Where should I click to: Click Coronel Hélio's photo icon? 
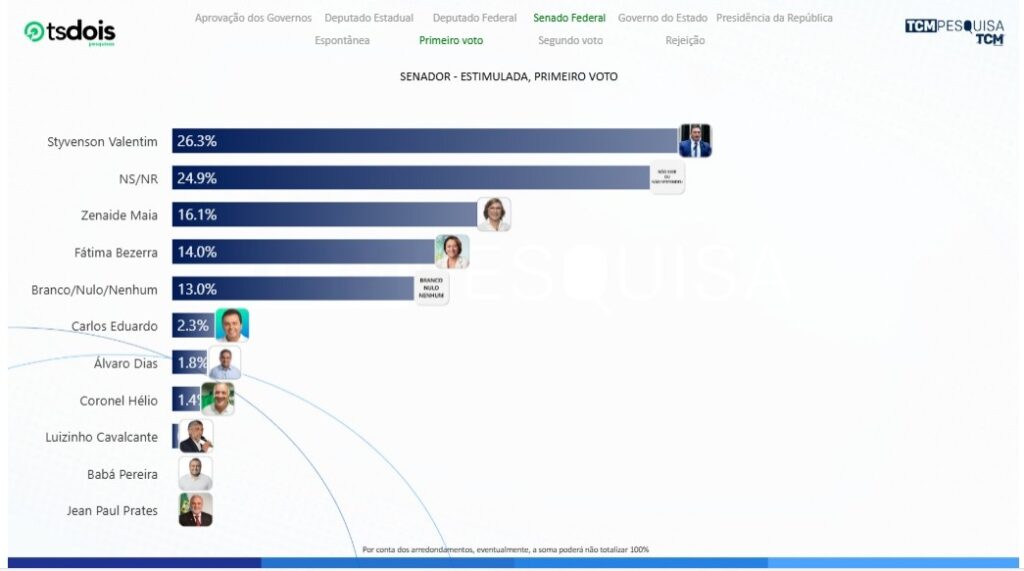[x=218, y=399]
